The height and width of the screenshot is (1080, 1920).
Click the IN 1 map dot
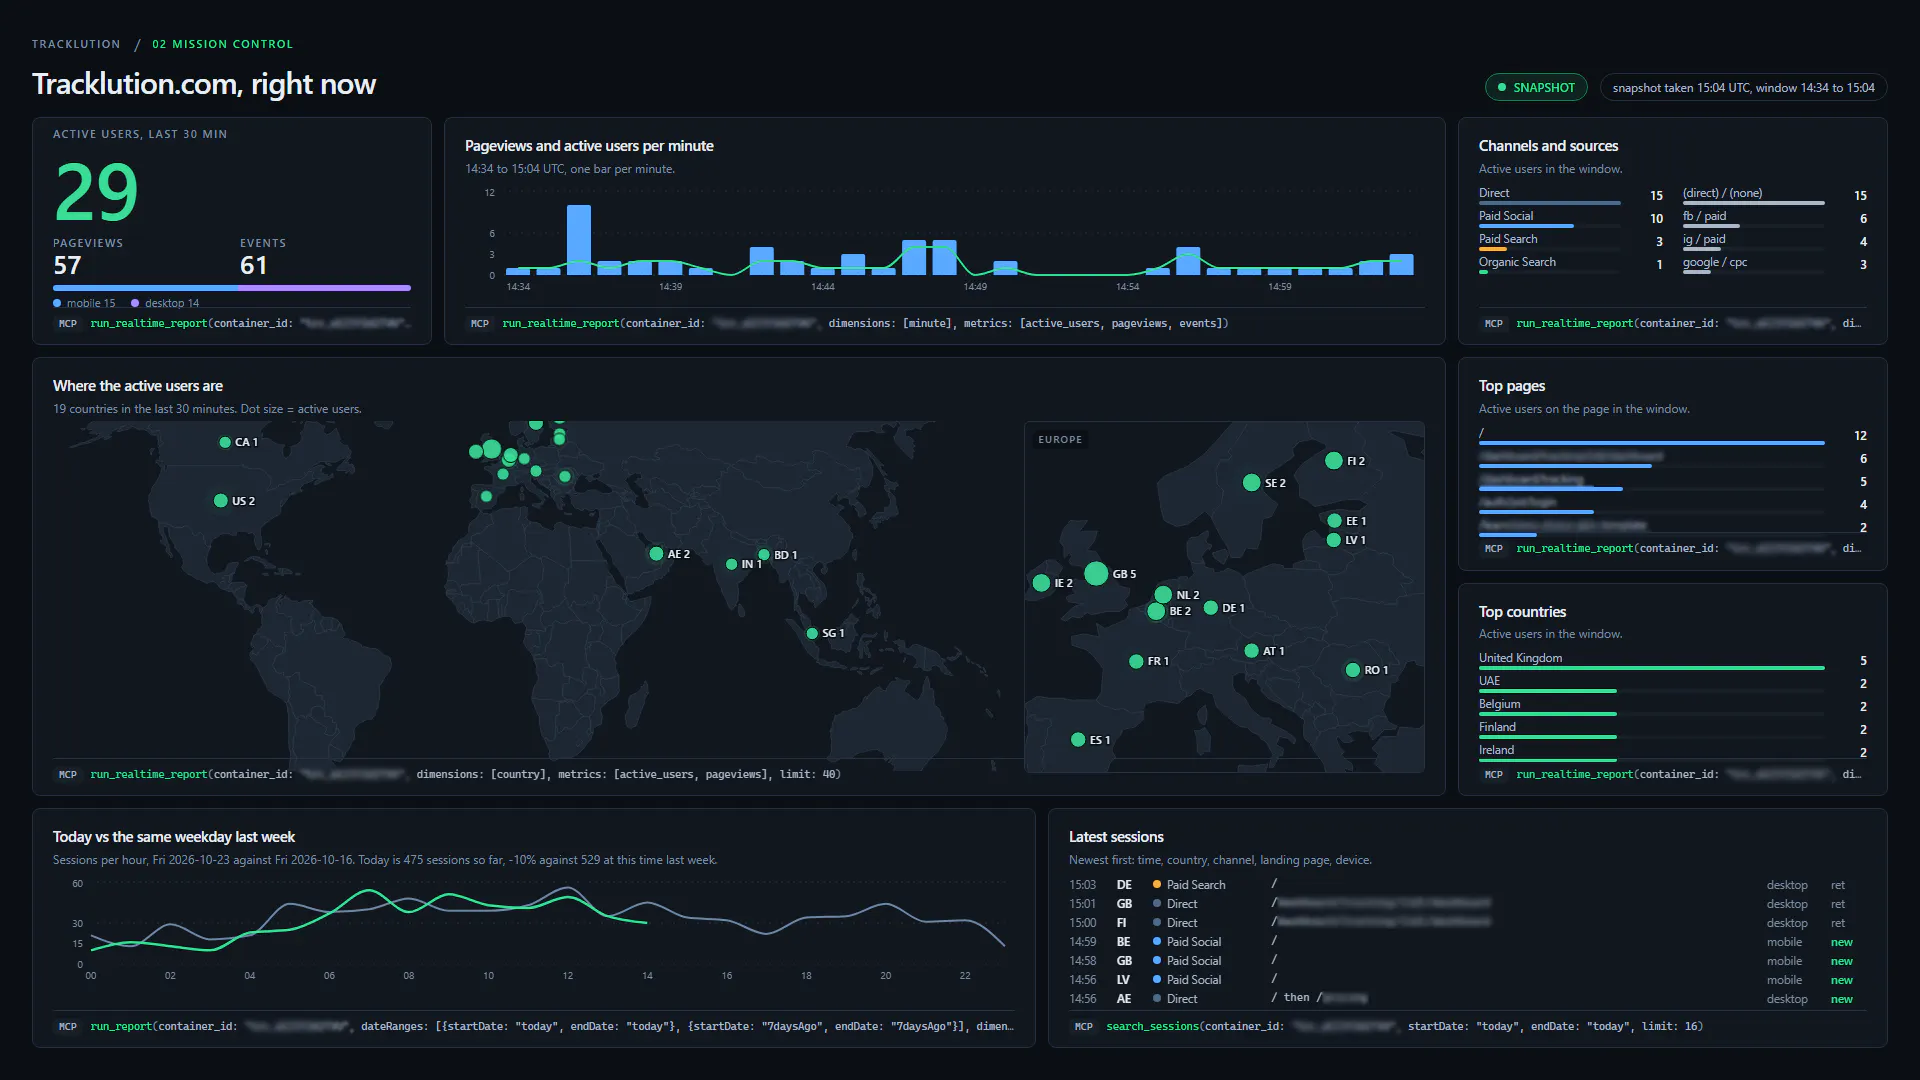(732, 564)
